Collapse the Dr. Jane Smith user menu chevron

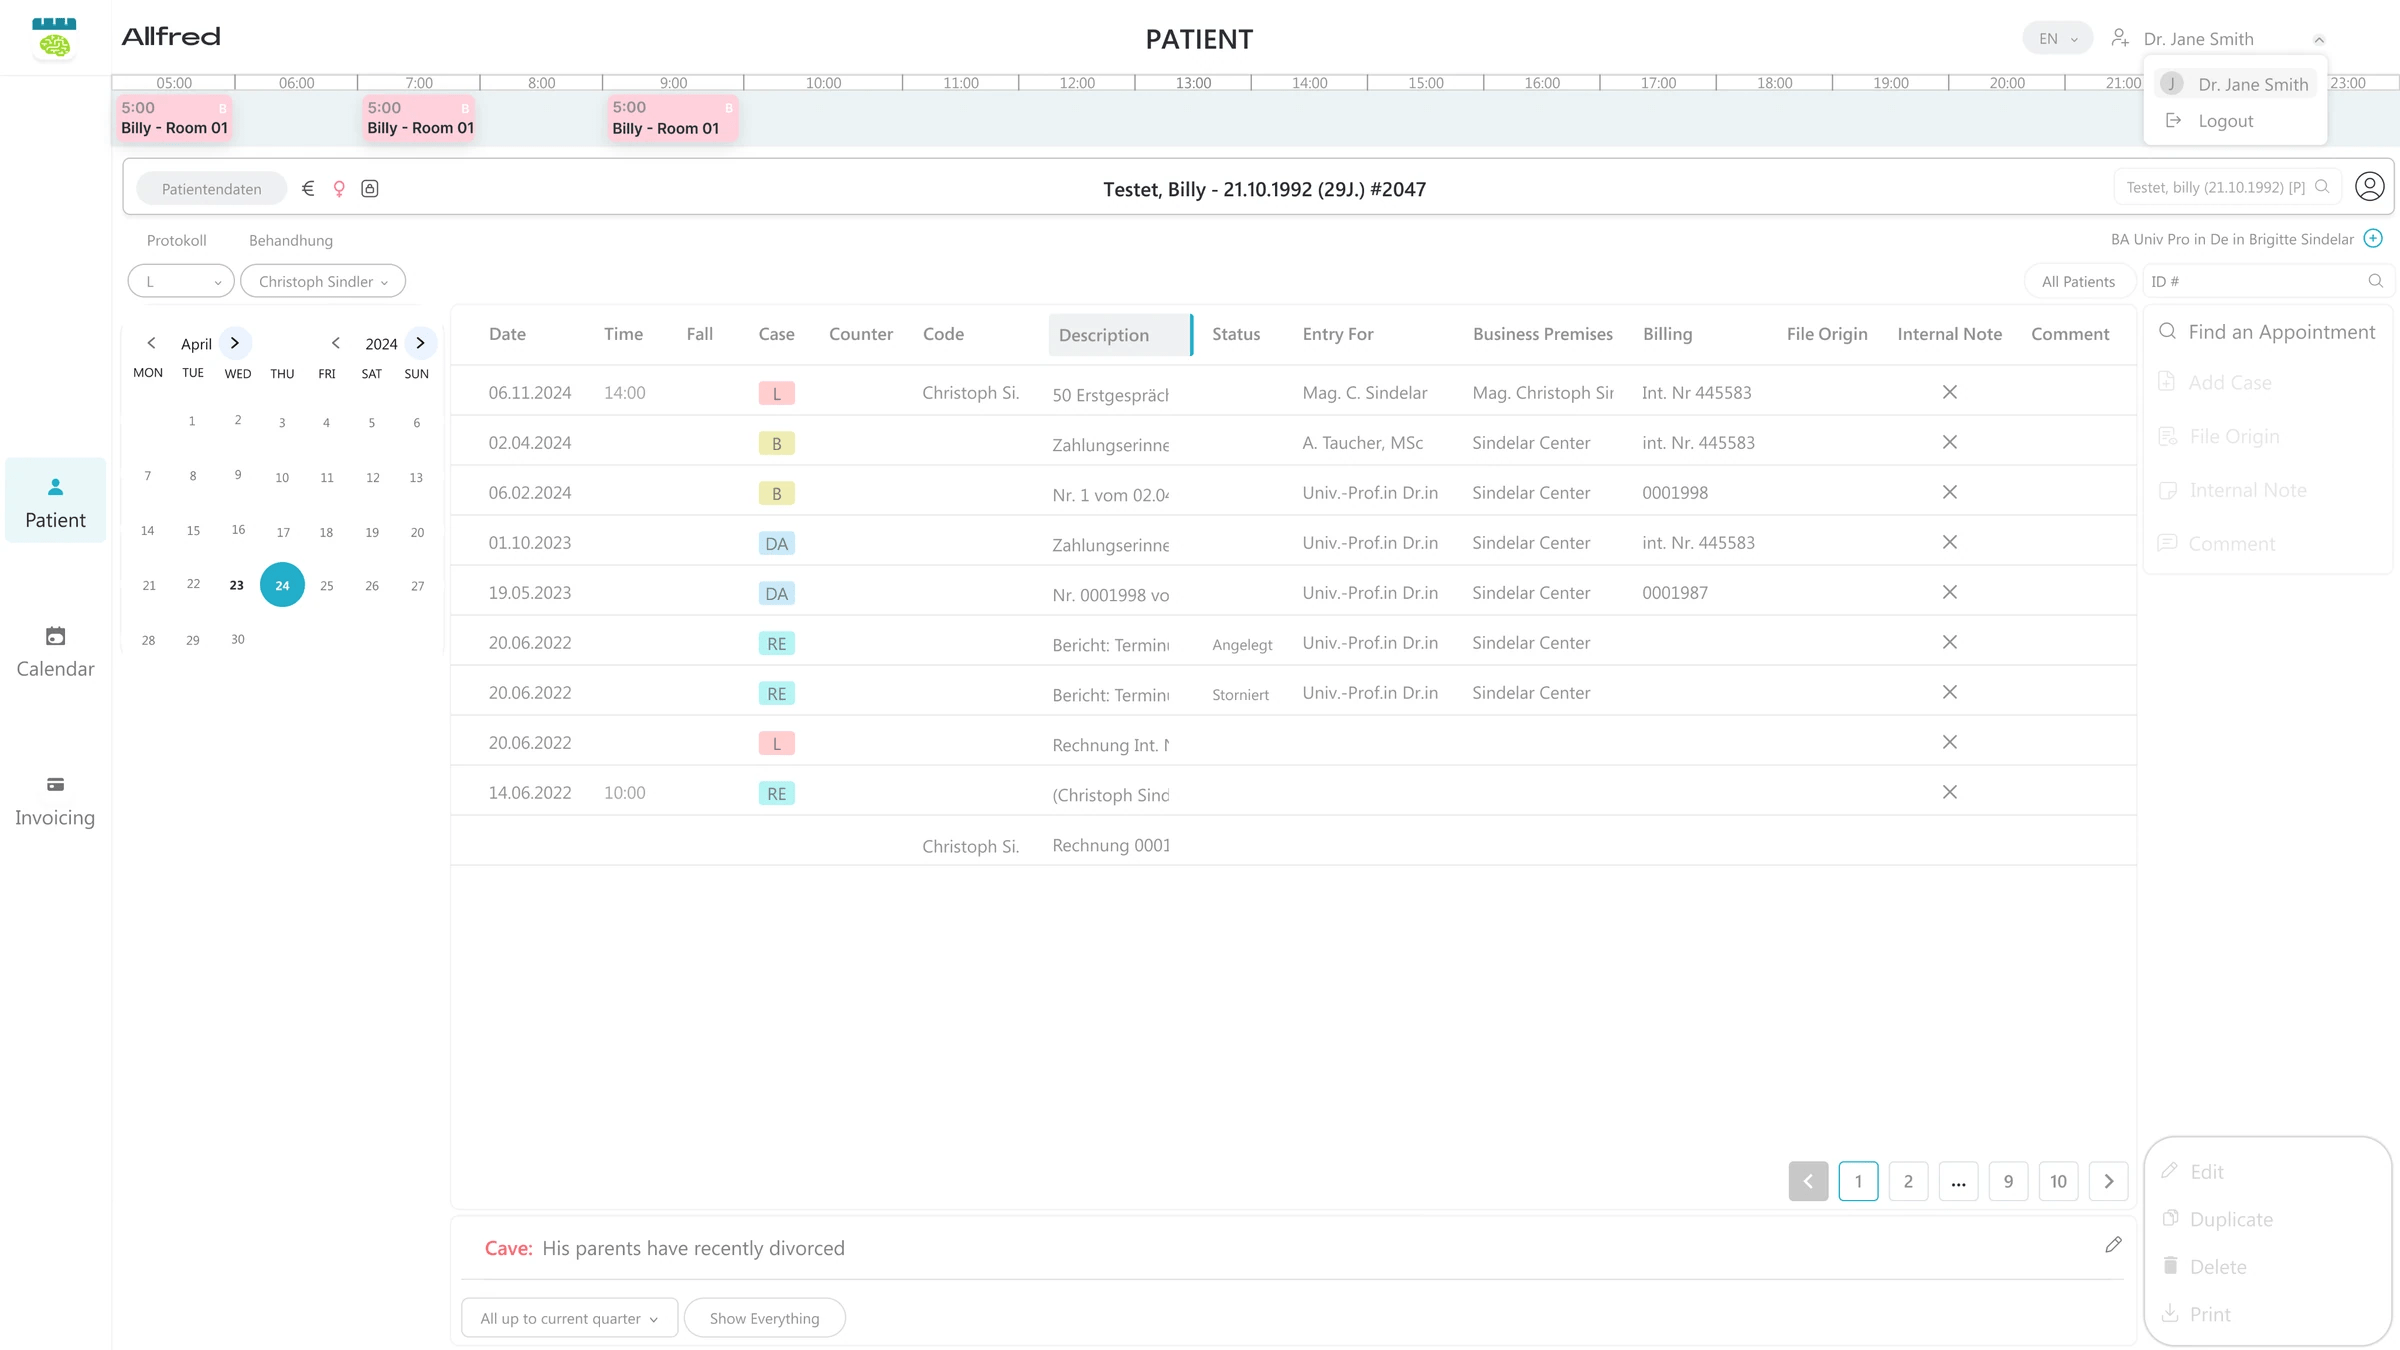2319,39
